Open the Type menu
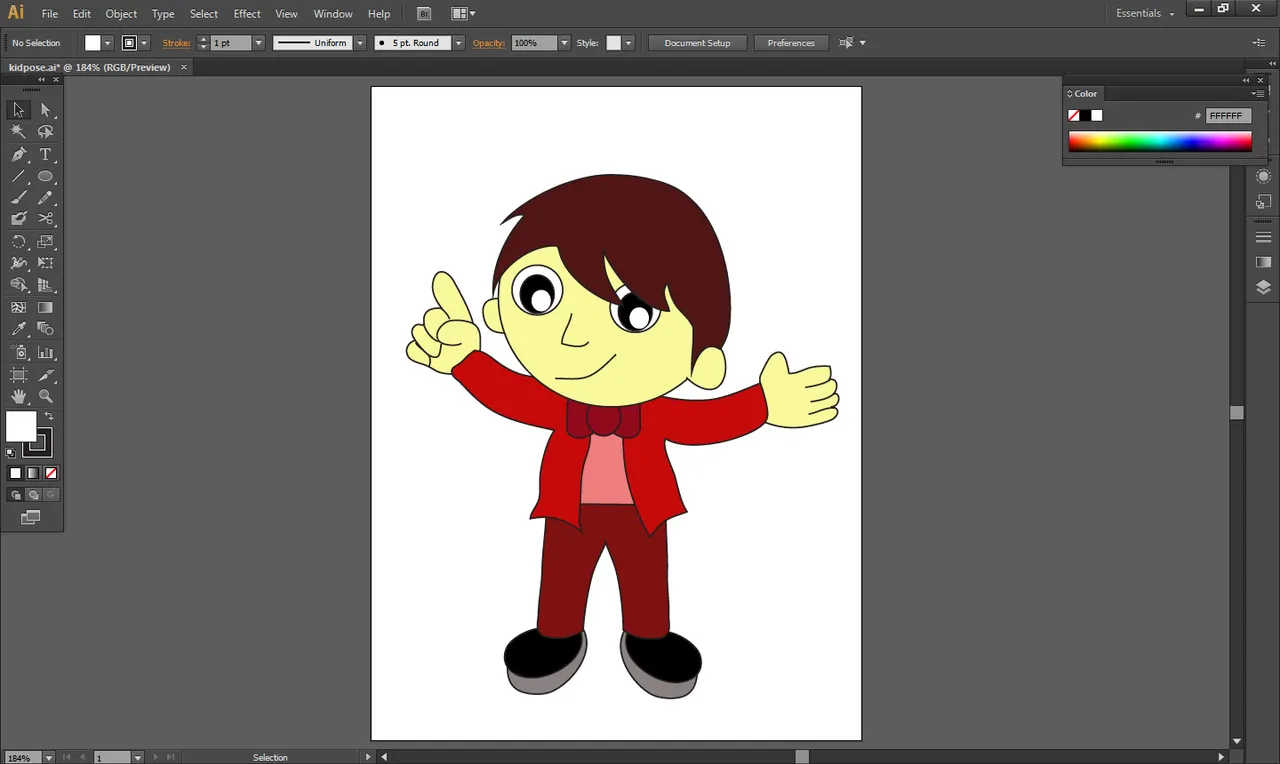The width and height of the screenshot is (1280, 764). (x=163, y=14)
